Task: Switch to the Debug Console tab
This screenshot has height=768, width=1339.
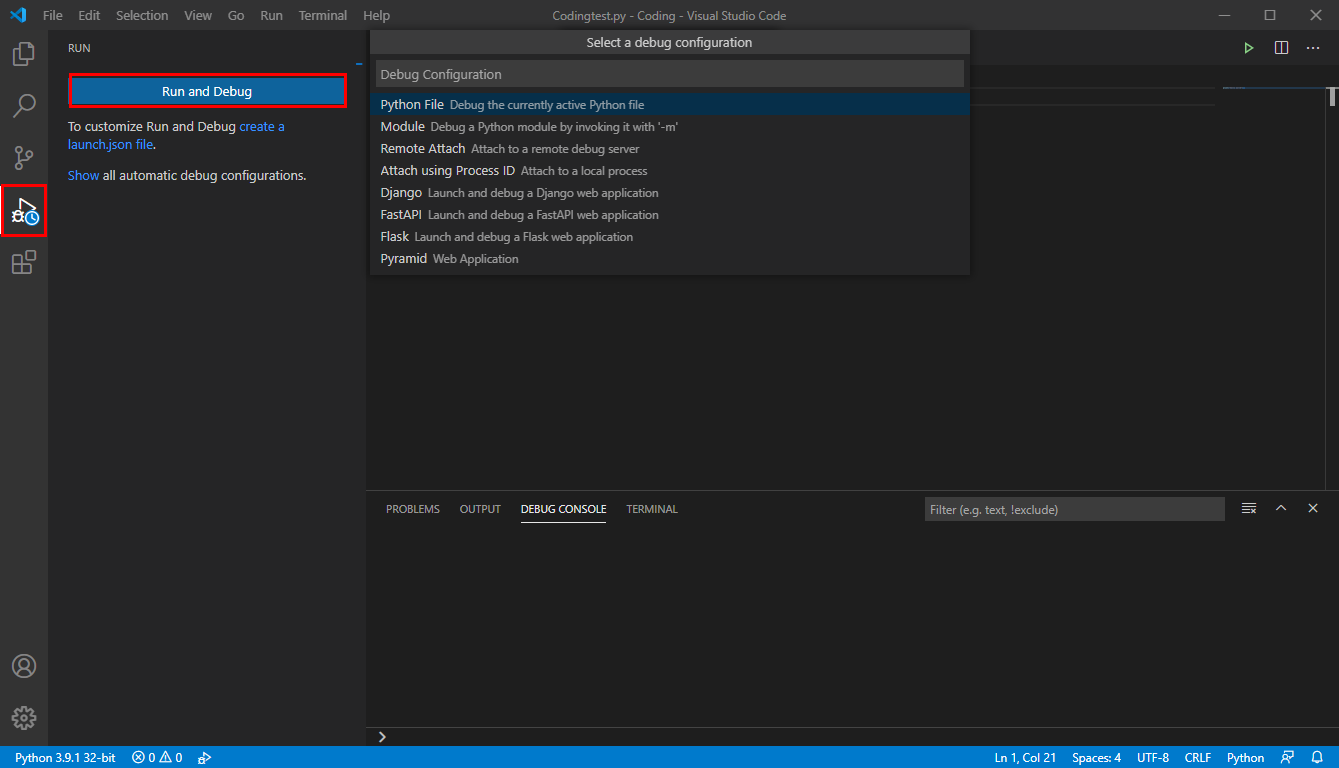Action: (563, 509)
